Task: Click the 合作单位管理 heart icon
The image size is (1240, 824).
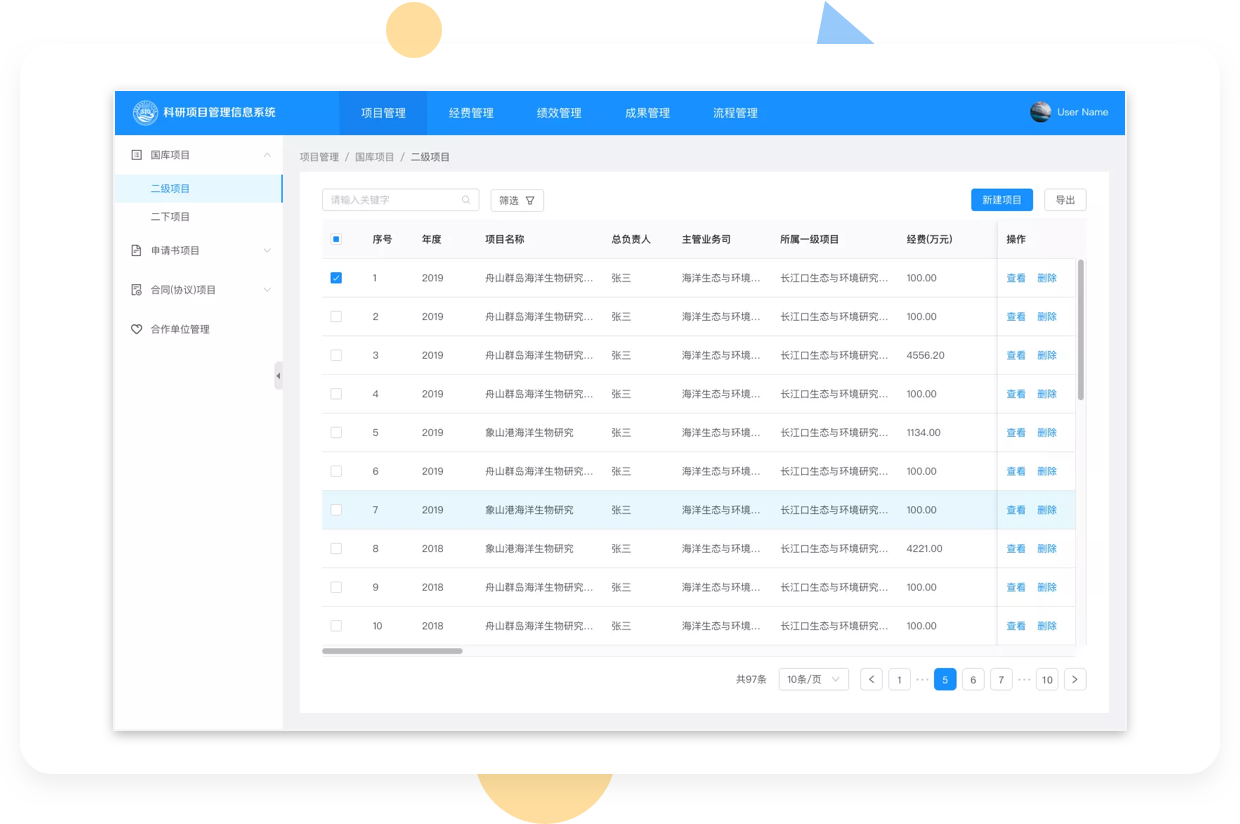Action: (137, 329)
